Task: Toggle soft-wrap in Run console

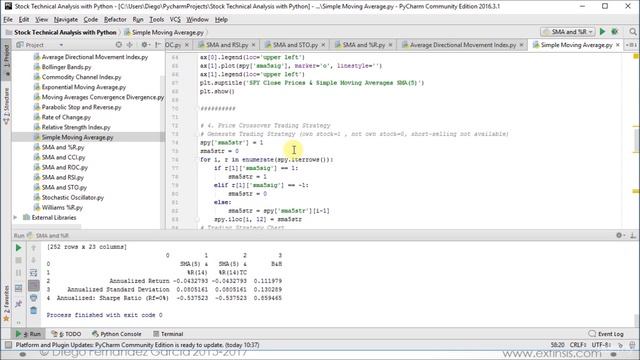Action: 33,273
